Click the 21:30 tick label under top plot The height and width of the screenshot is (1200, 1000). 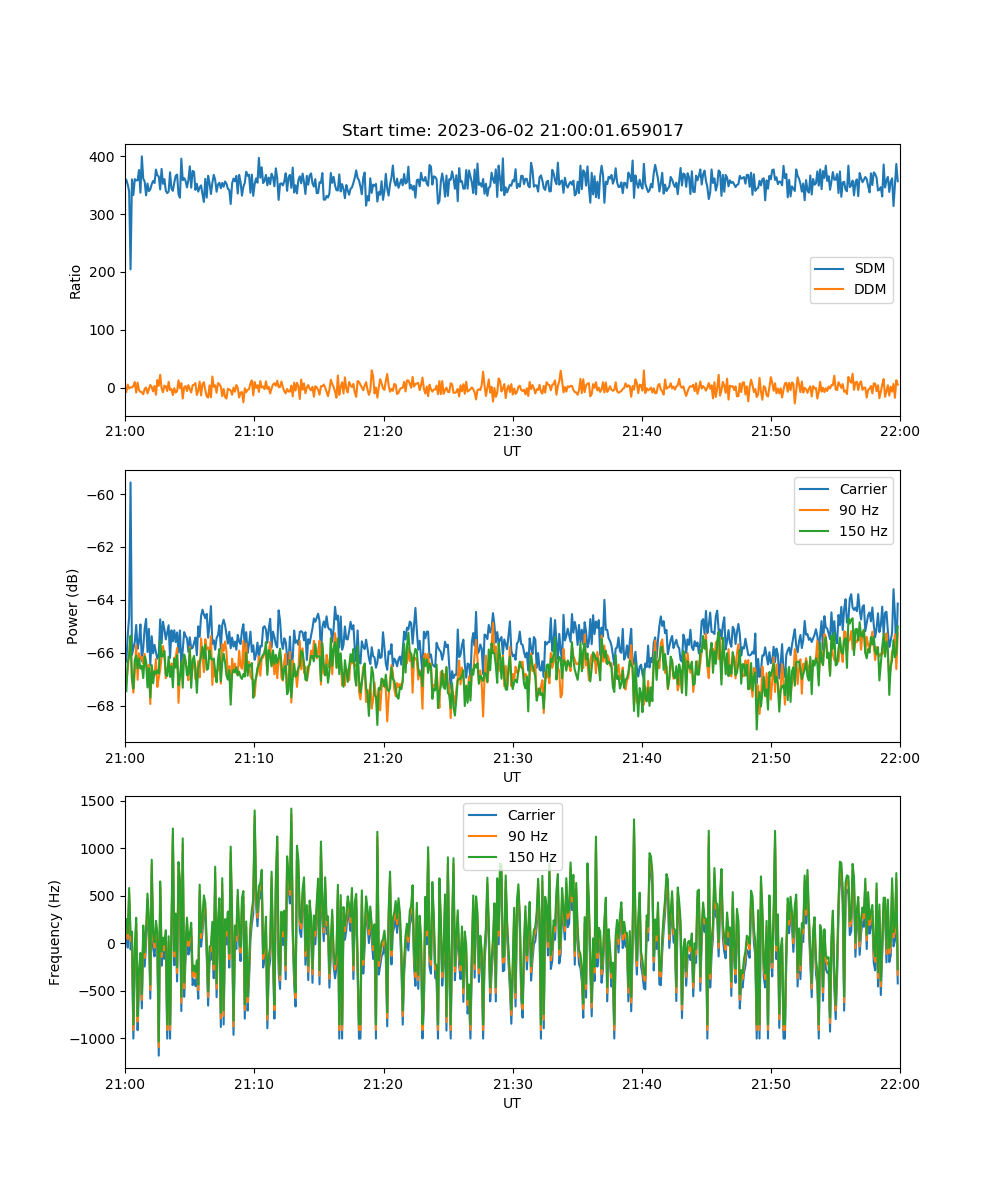(x=512, y=431)
